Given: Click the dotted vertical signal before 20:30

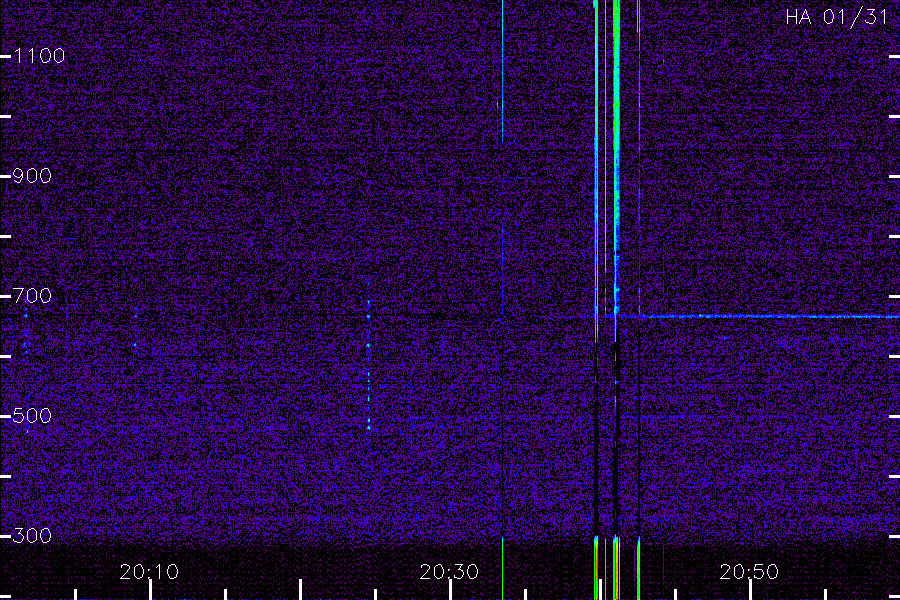Looking at the screenshot, I should click(368, 356).
